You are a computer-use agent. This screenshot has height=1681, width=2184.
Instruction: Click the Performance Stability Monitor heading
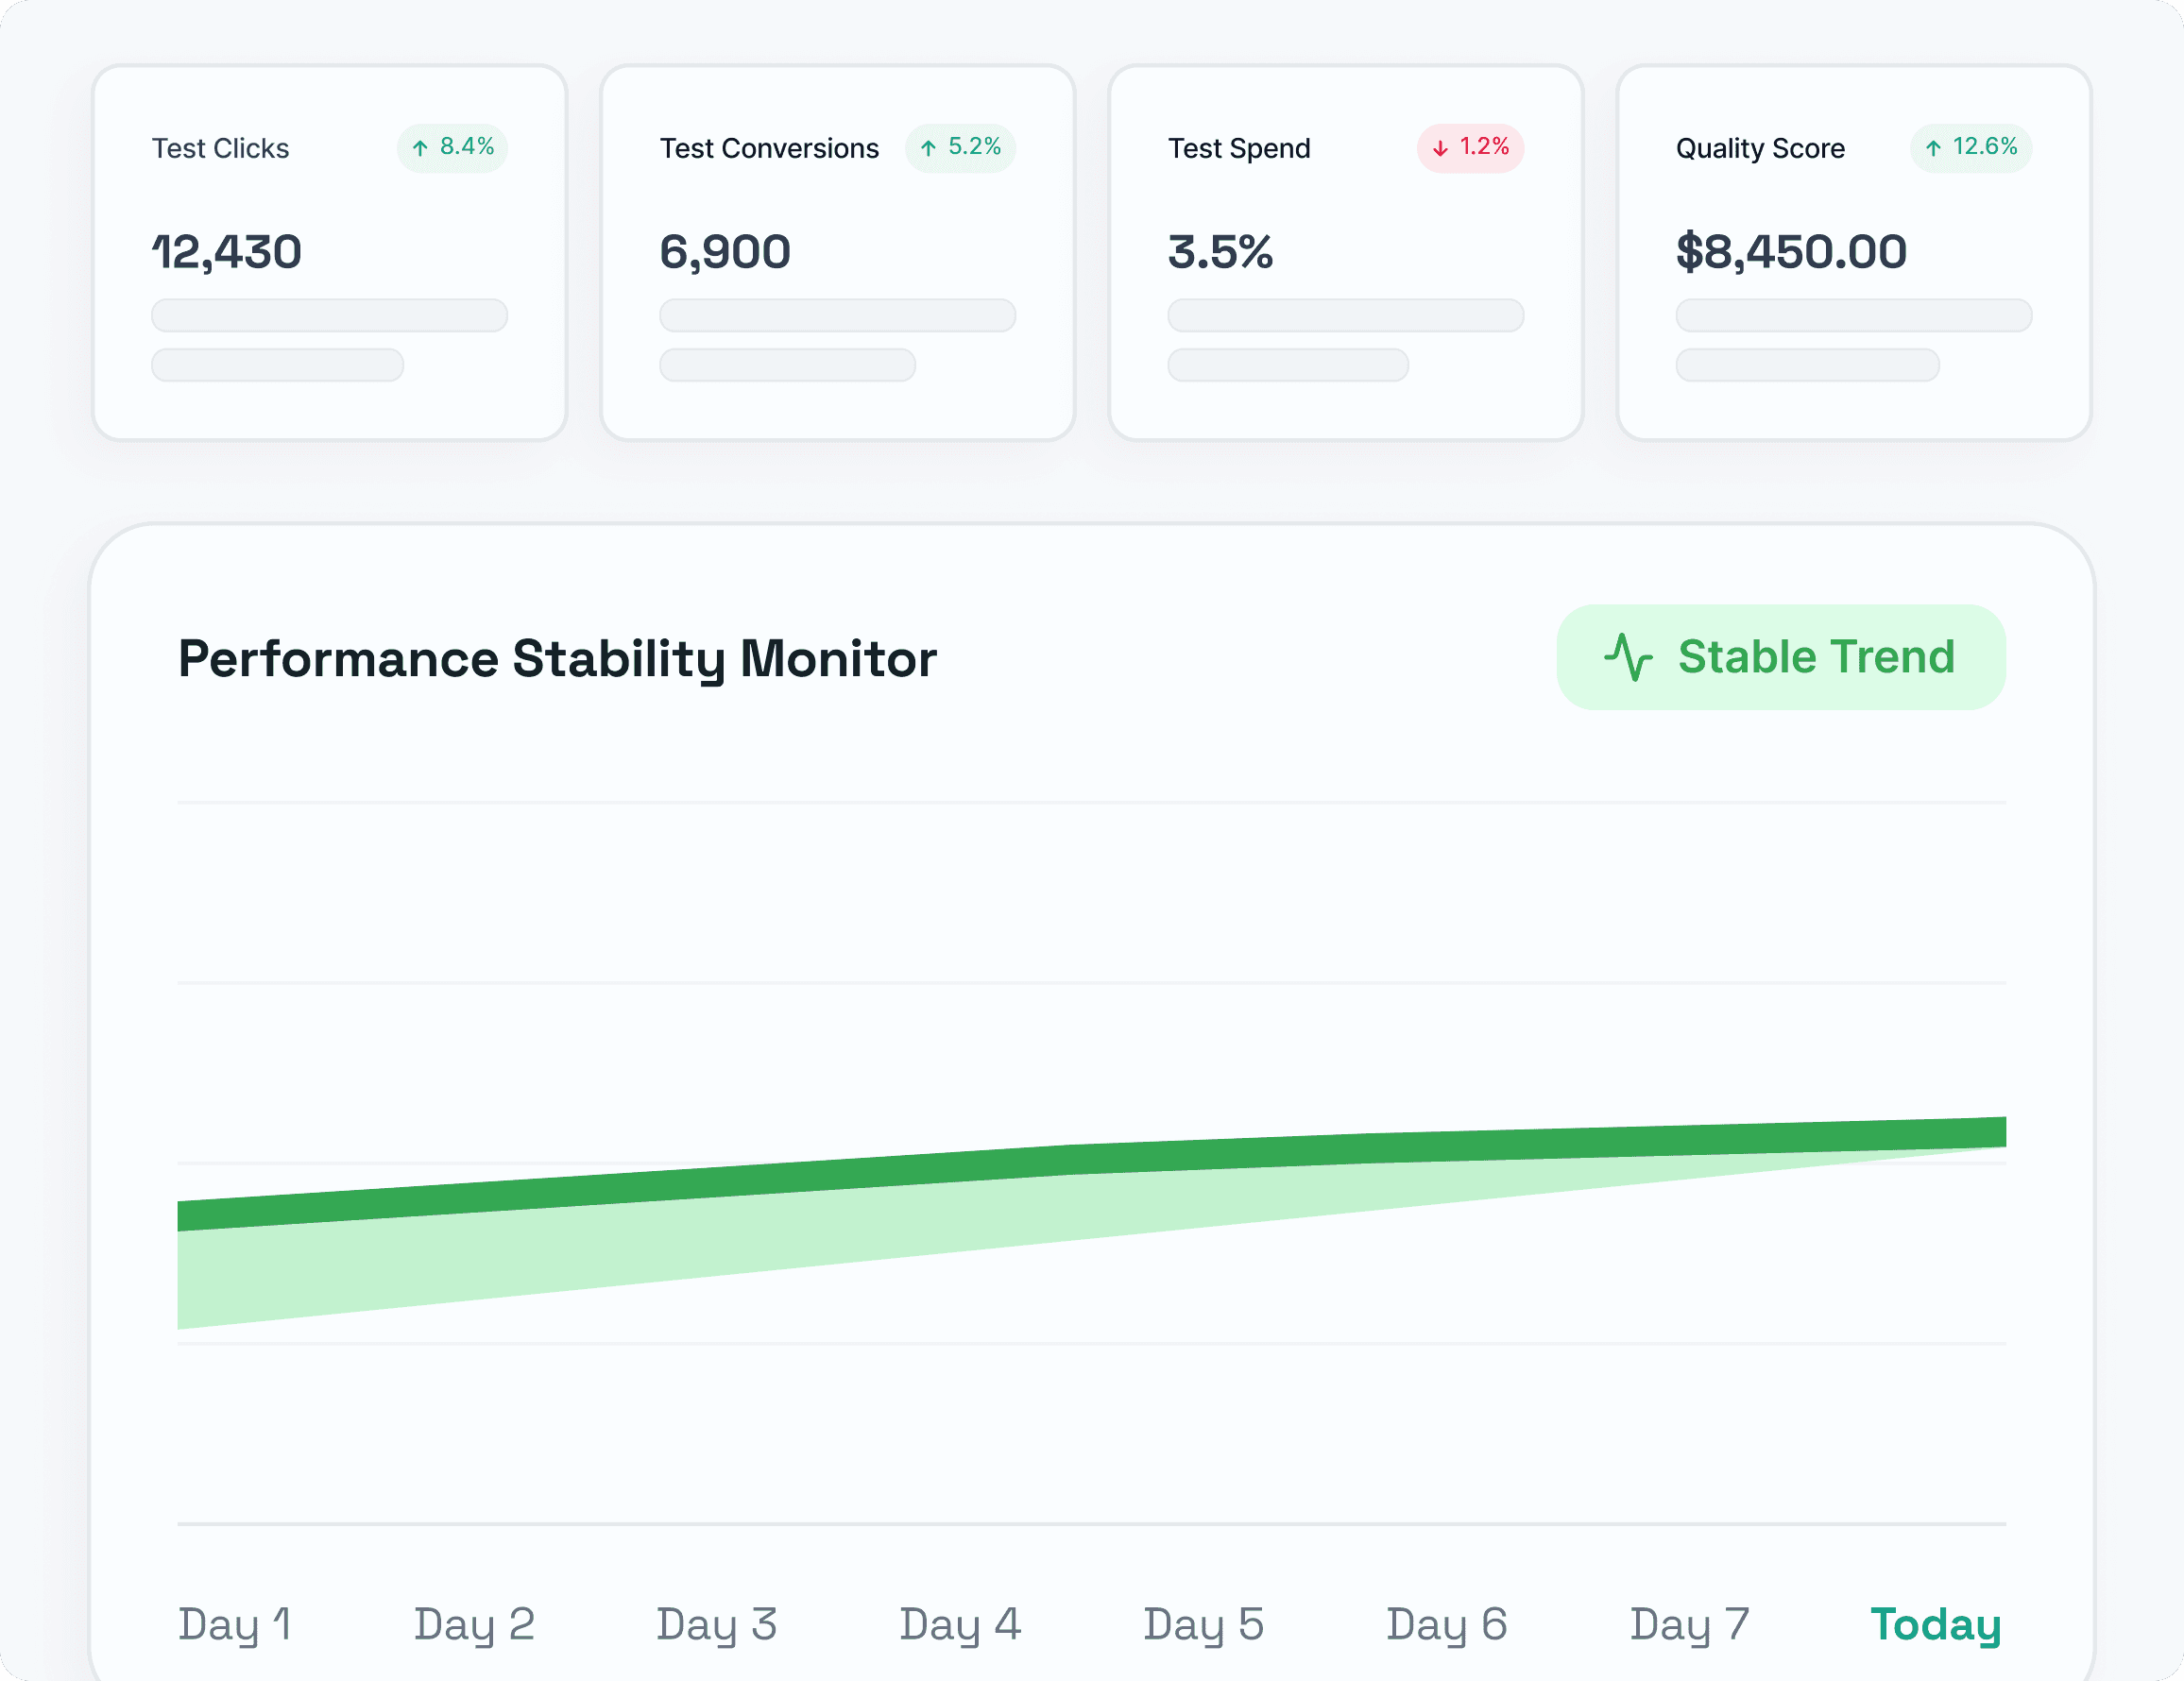(557, 659)
